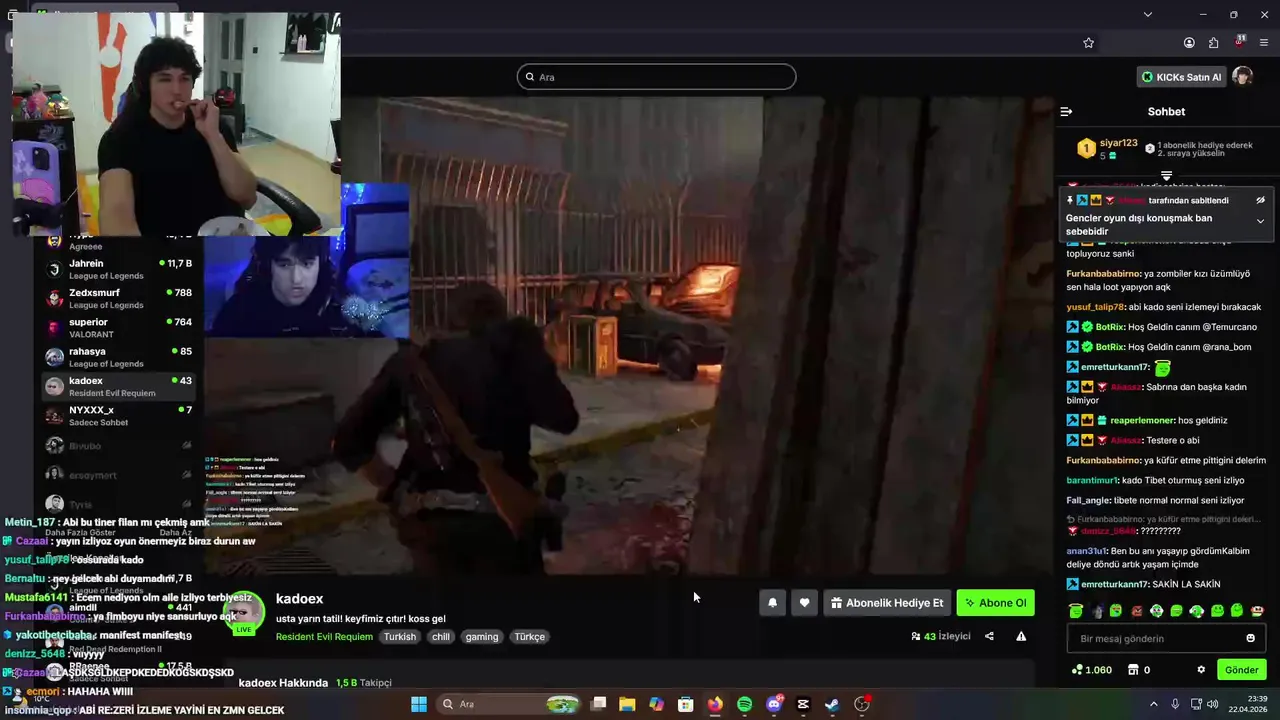This screenshot has height=720, width=1280.
Task: Open the chat shop icon
Action: (1133, 670)
